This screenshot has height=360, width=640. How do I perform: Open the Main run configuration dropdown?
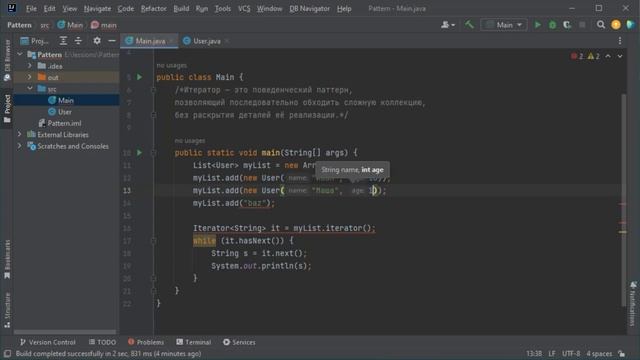click(x=504, y=25)
